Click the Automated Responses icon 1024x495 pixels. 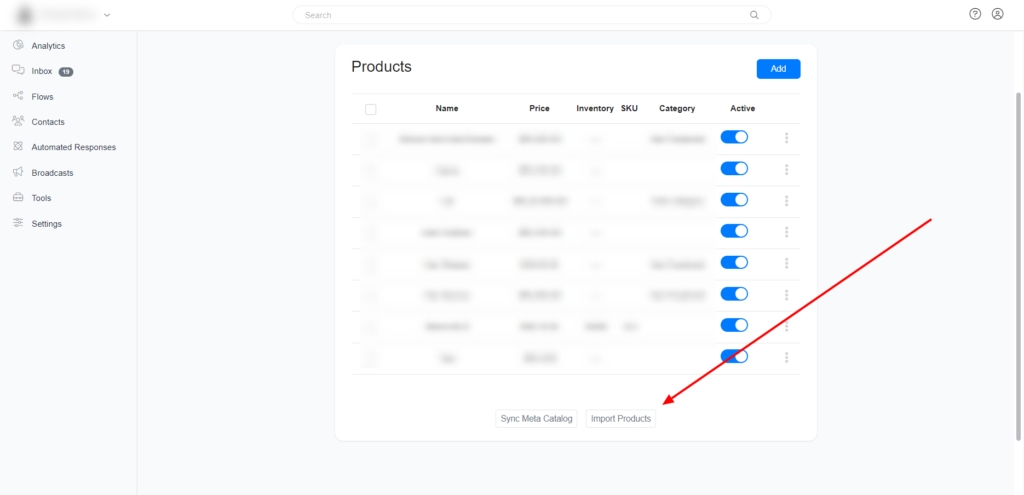(18, 147)
